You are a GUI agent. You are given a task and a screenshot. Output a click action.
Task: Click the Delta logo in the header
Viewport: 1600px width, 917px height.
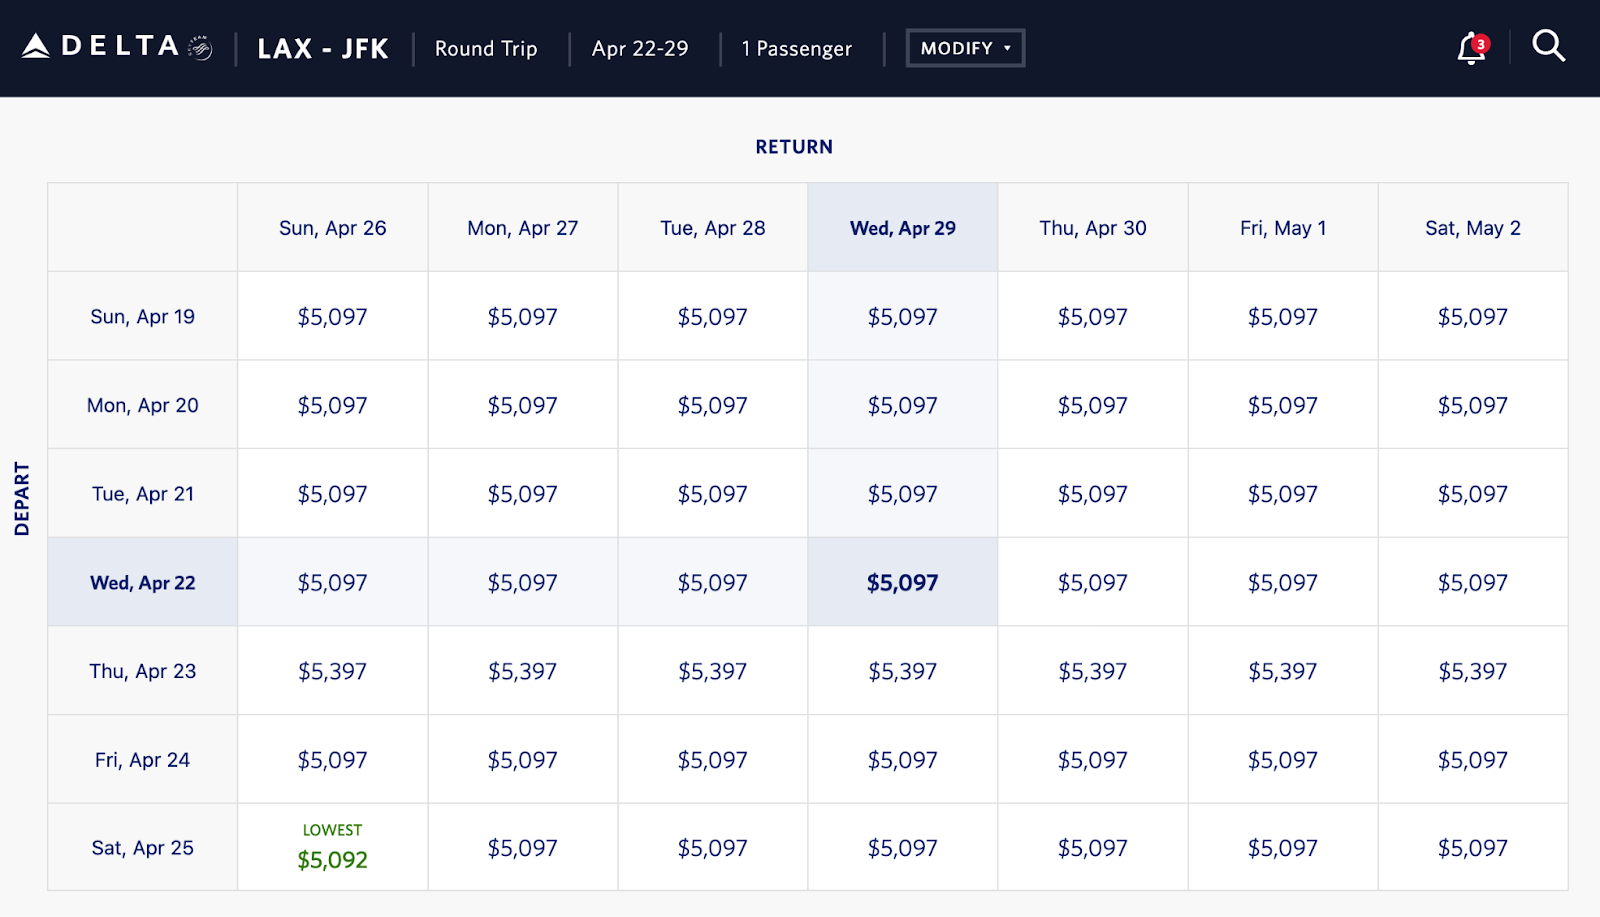coord(116,47)
